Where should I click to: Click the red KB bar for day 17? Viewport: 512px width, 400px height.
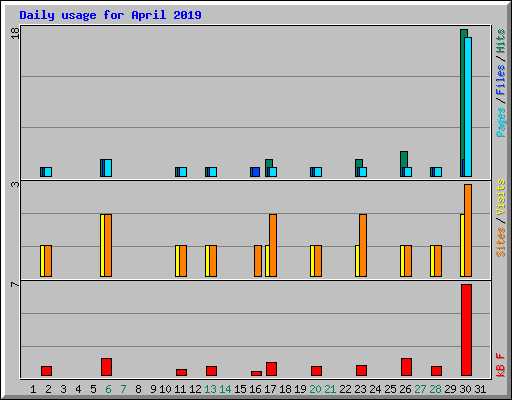(x=271, y=369)
